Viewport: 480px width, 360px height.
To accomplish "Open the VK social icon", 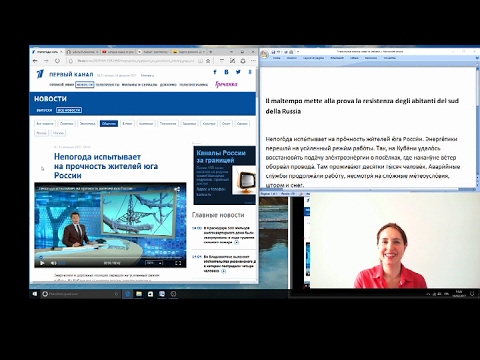I will click(226, 72).
